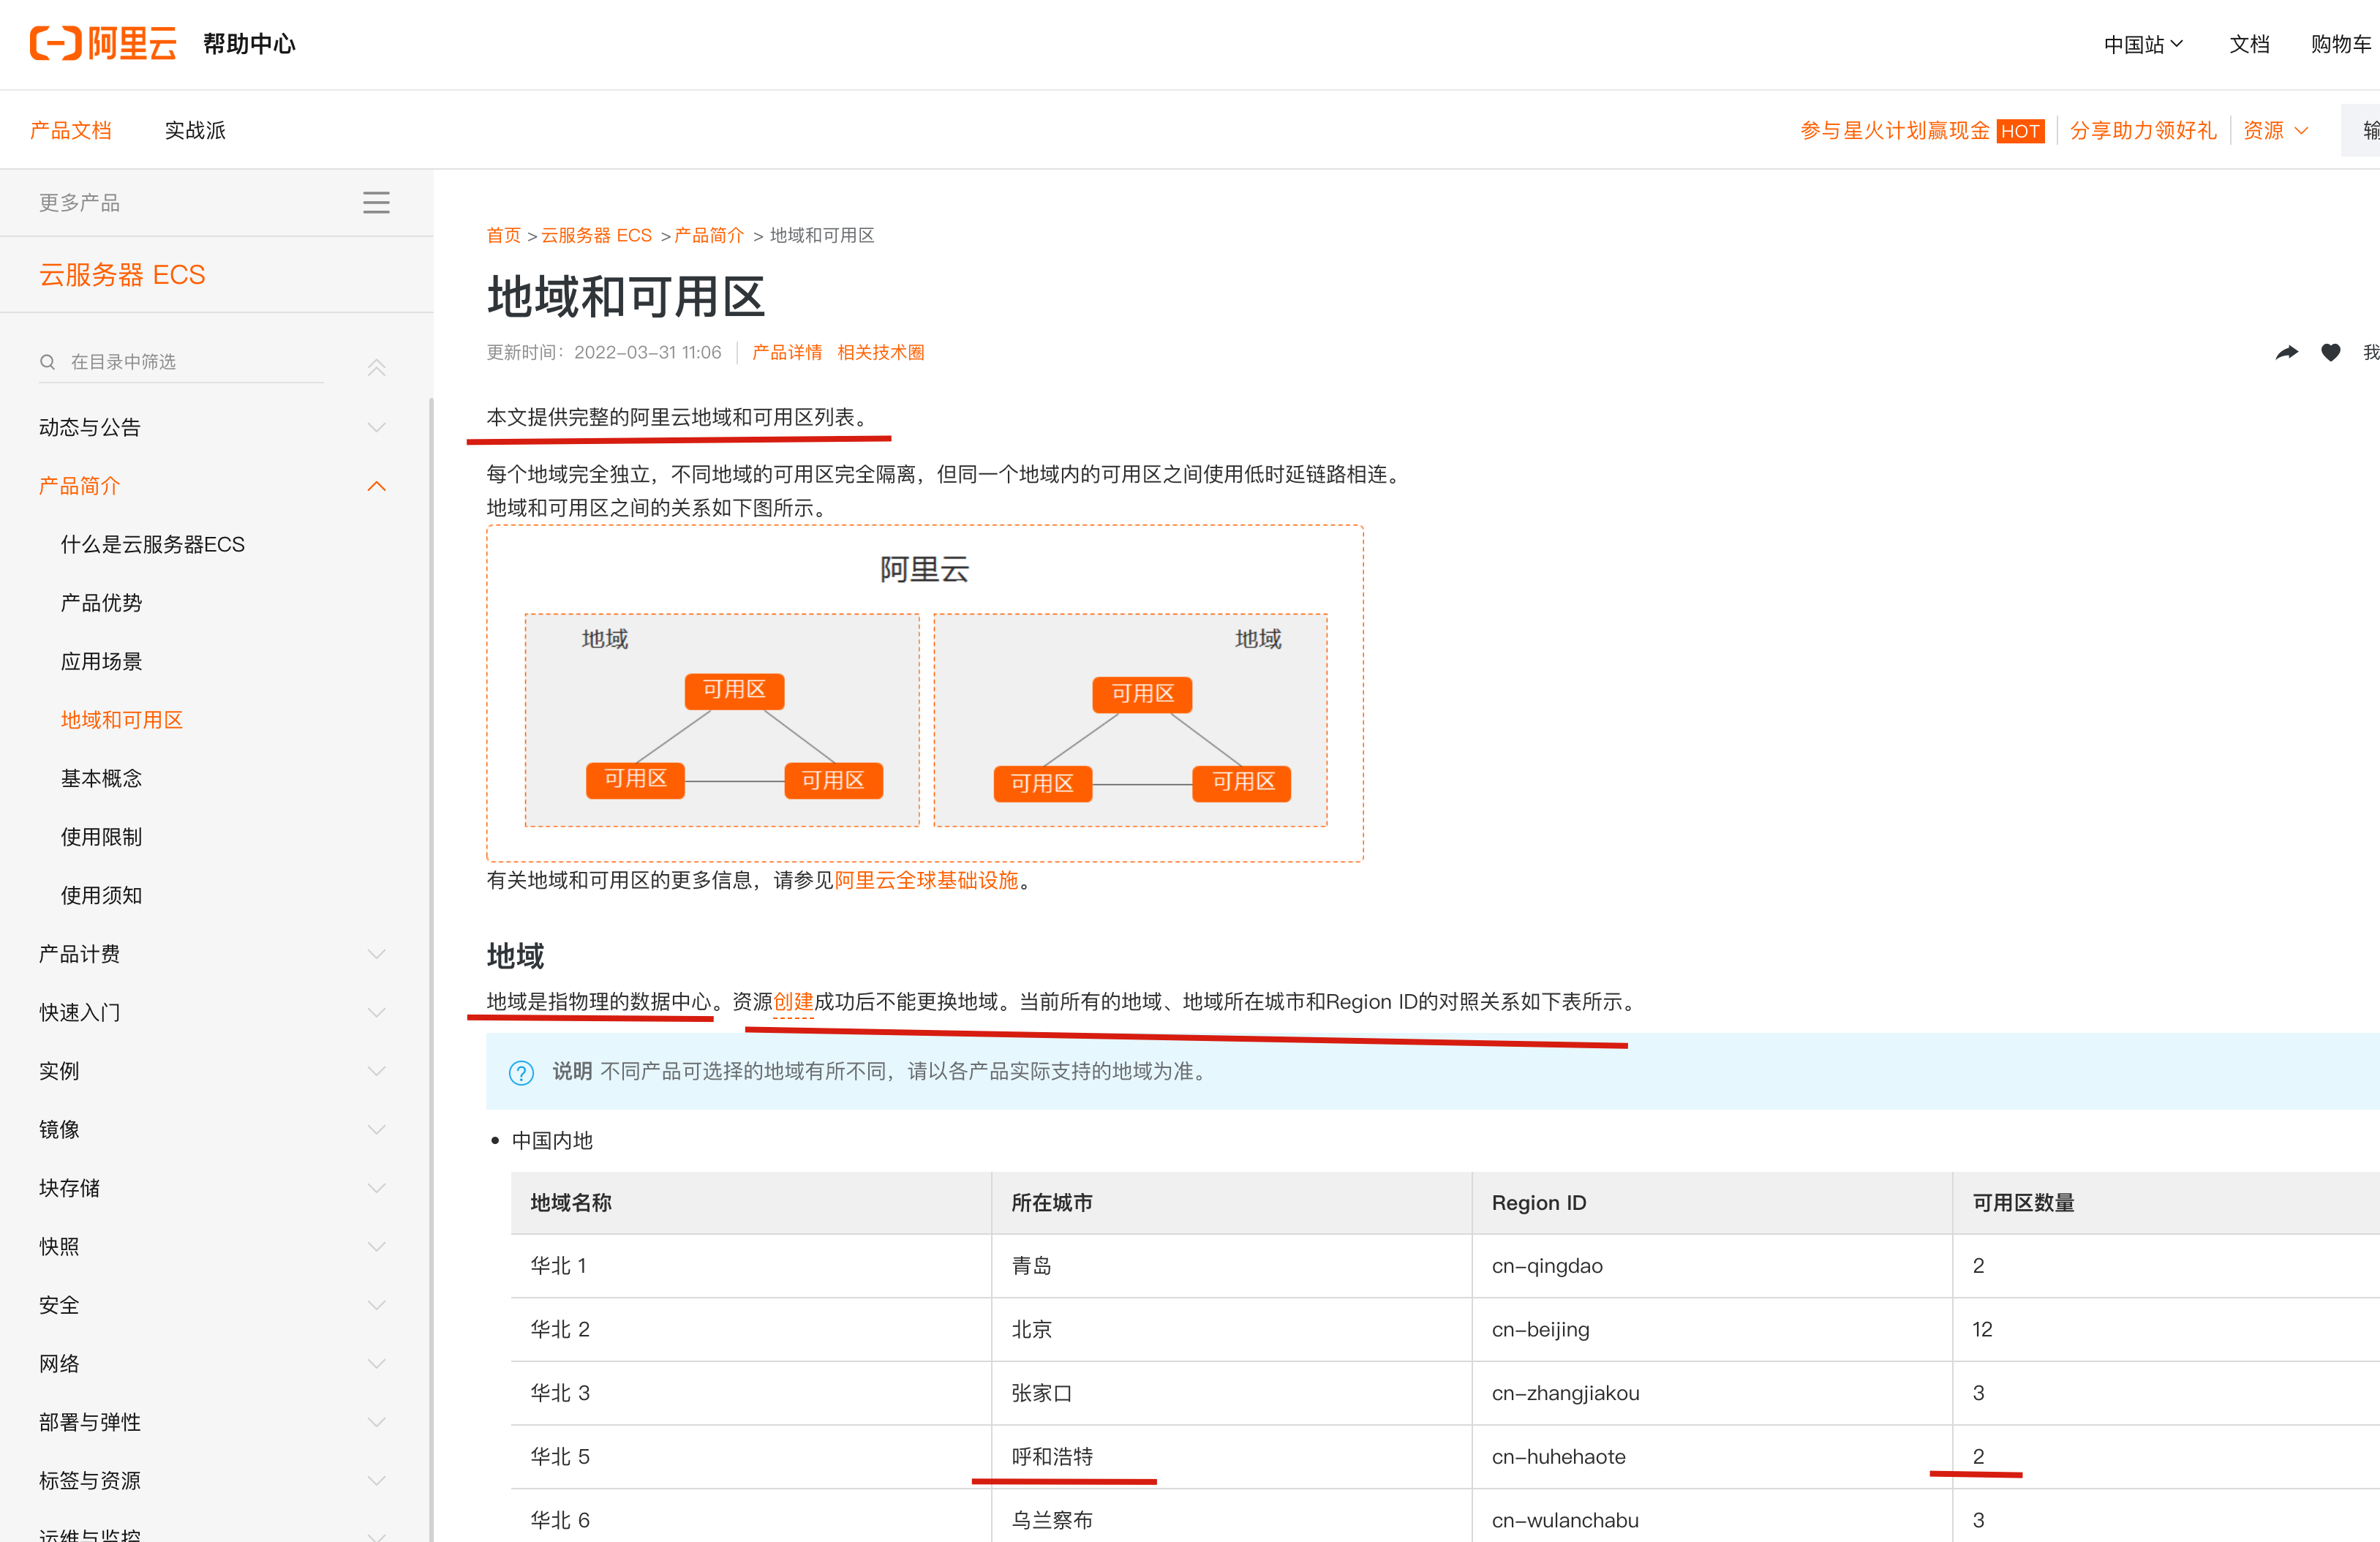Viewport: 2380px width, 1542px height.
Task: Open the 资源 dropdown
Action: pyautogui.click(x=2274, y=131)
